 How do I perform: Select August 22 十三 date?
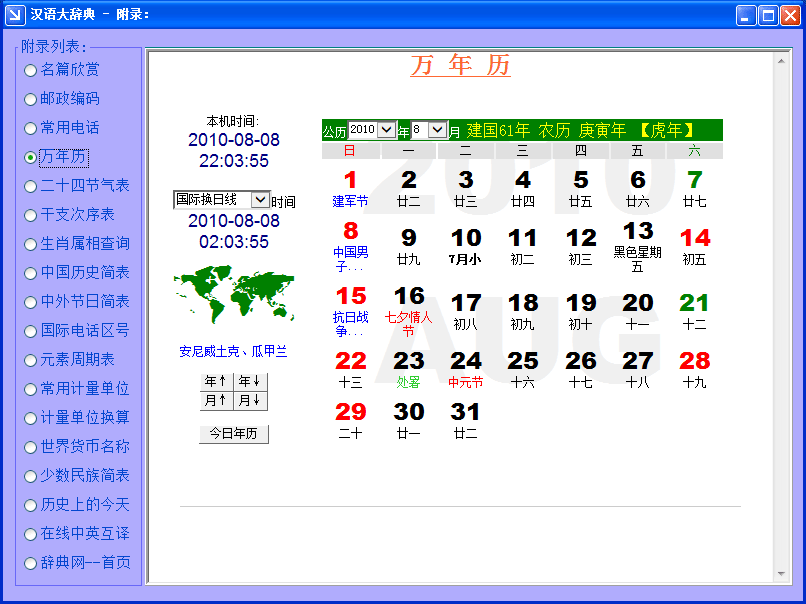(351, 370)
